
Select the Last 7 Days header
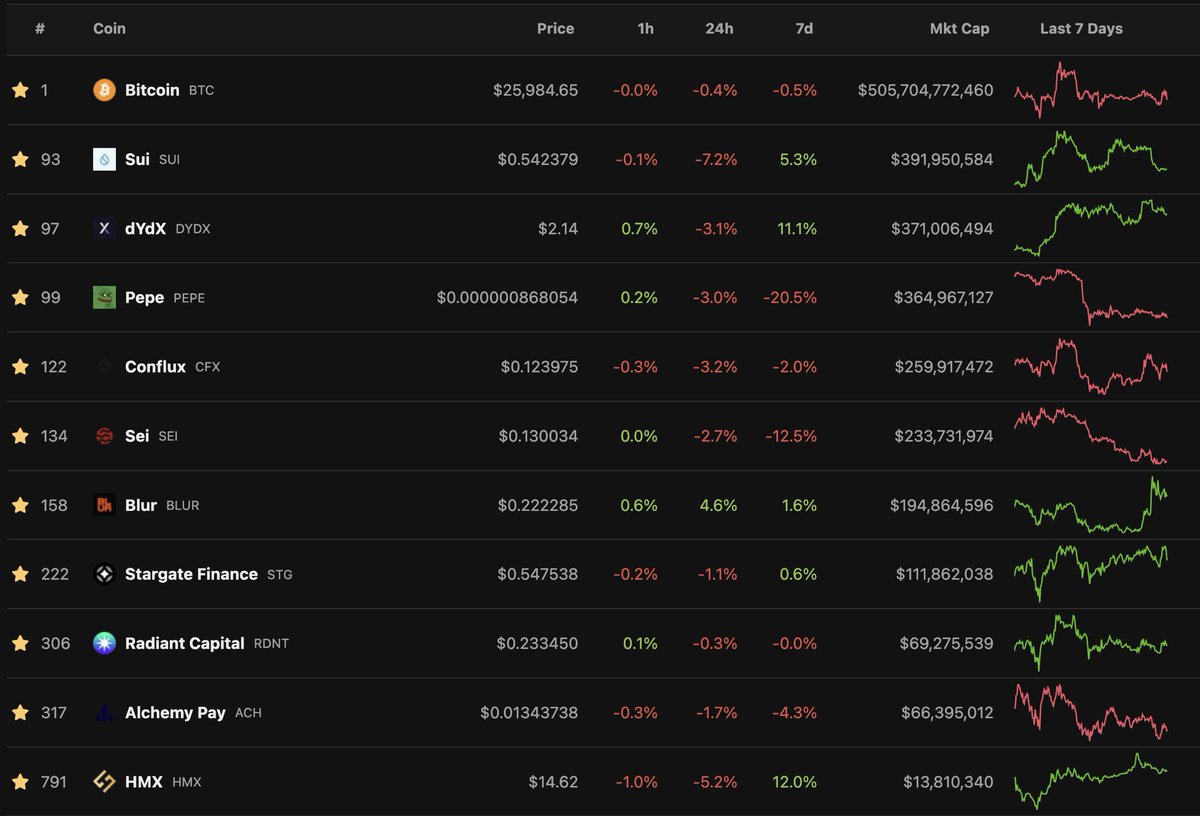[1081, 28]
